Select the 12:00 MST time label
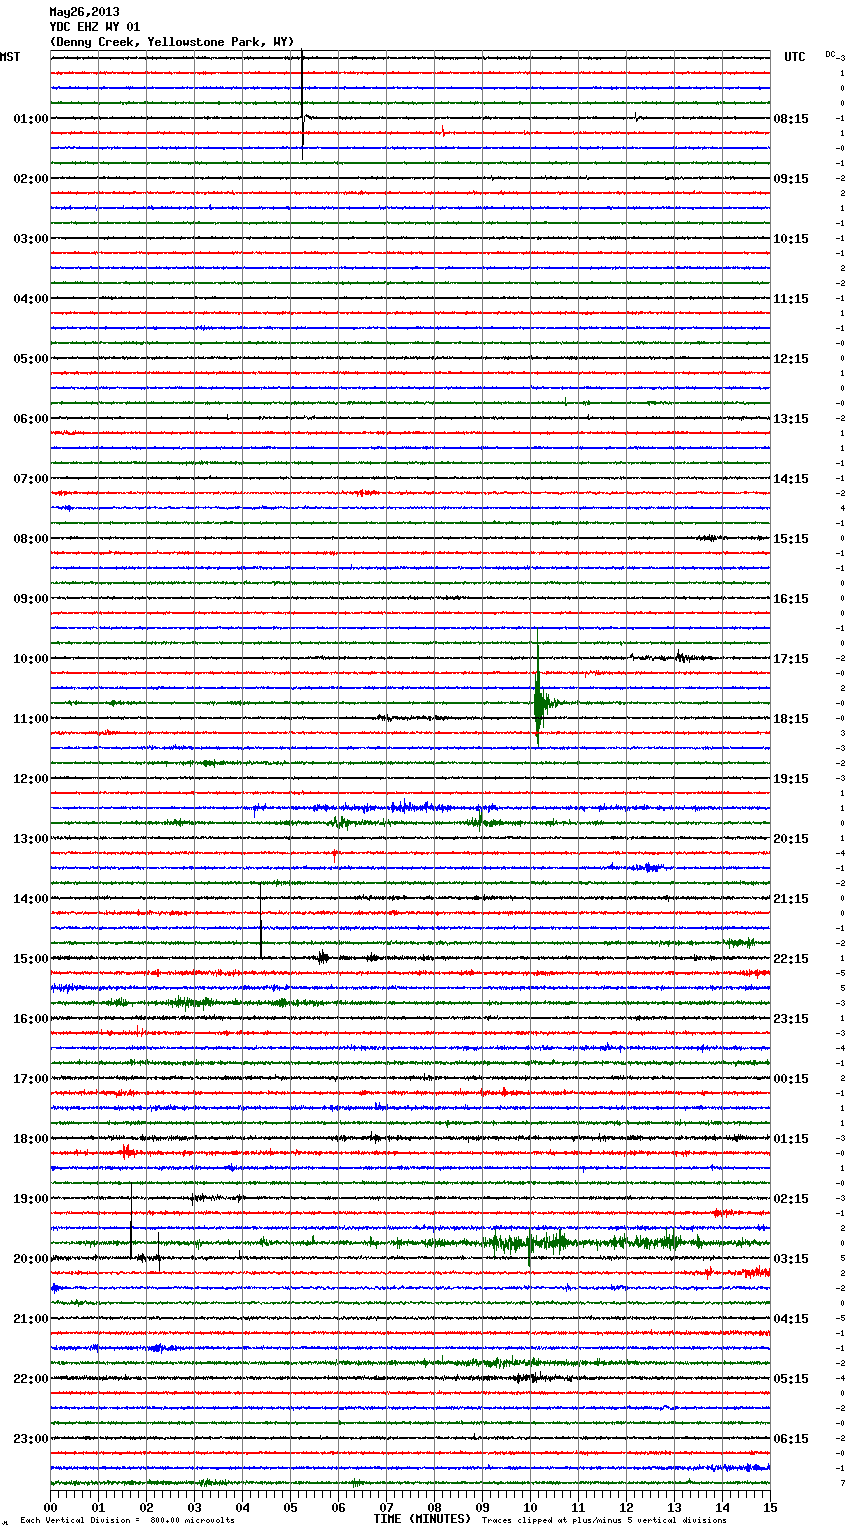Viewport: 850px width, 1534px height. [x=30, y=779]
